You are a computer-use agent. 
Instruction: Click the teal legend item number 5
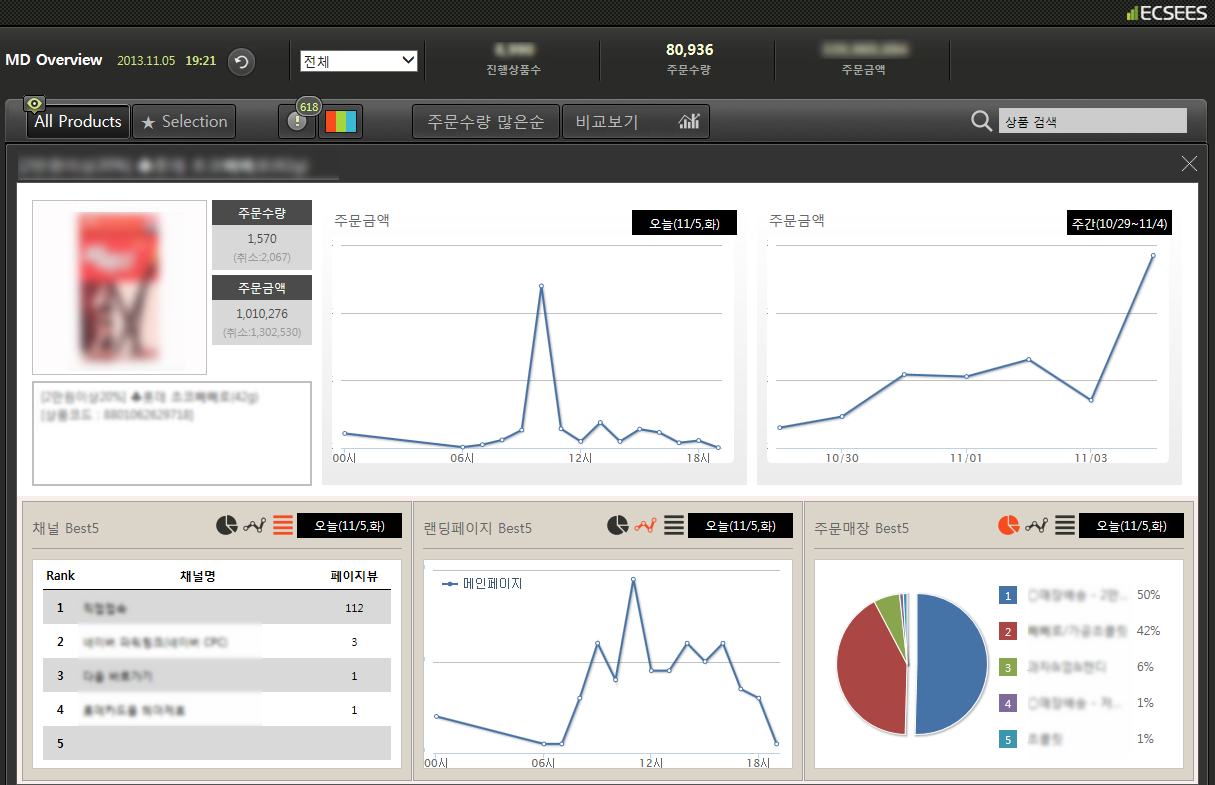(1008, 739)
